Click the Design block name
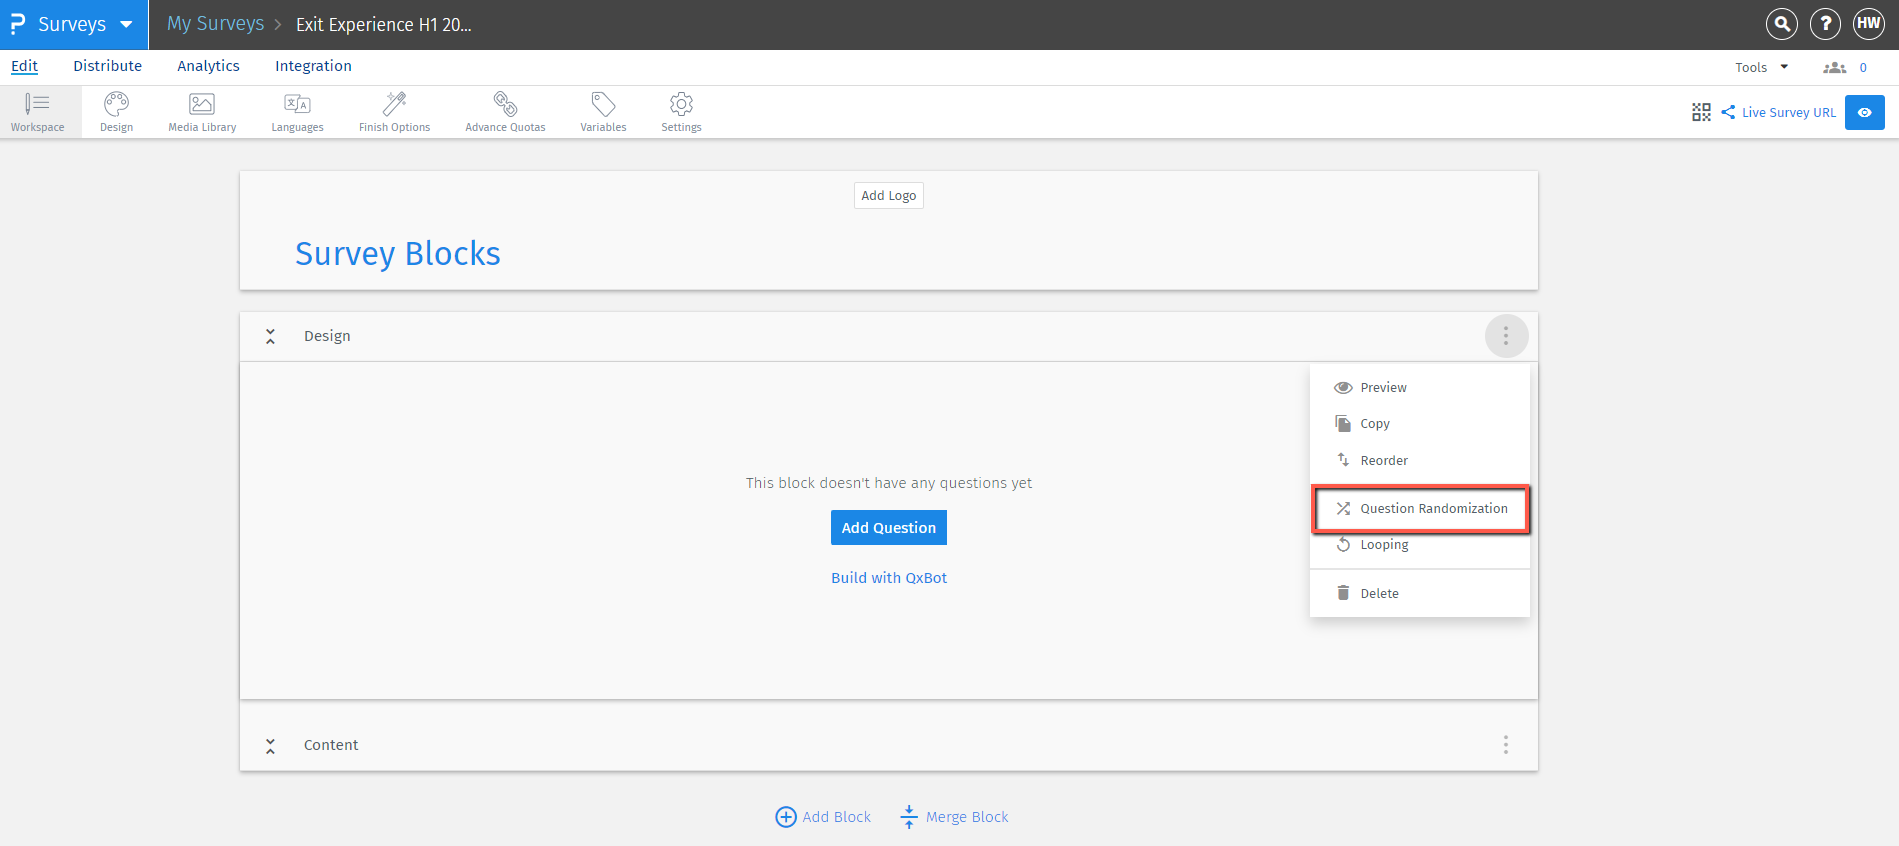The width and height of the screenshot is (1899, 846). 327,336
